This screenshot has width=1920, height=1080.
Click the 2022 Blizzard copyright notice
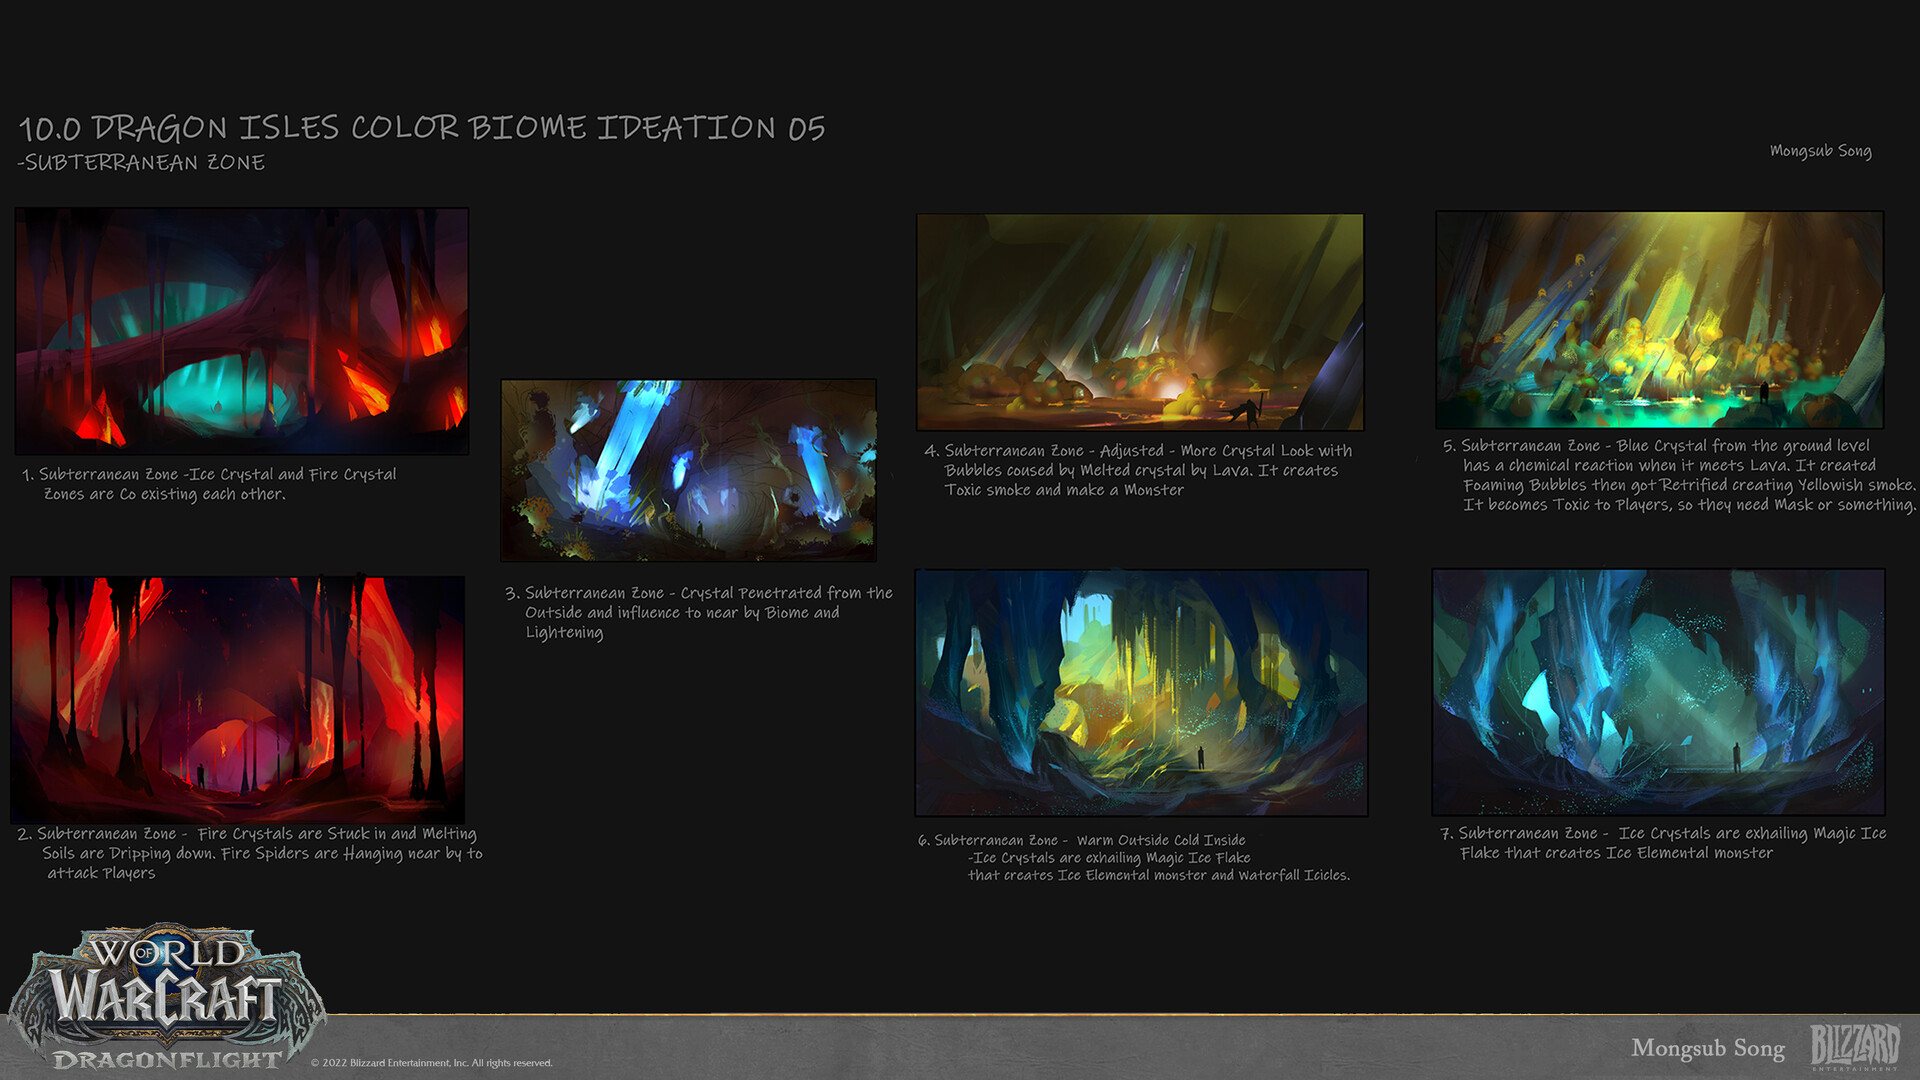click(431, 1063)
